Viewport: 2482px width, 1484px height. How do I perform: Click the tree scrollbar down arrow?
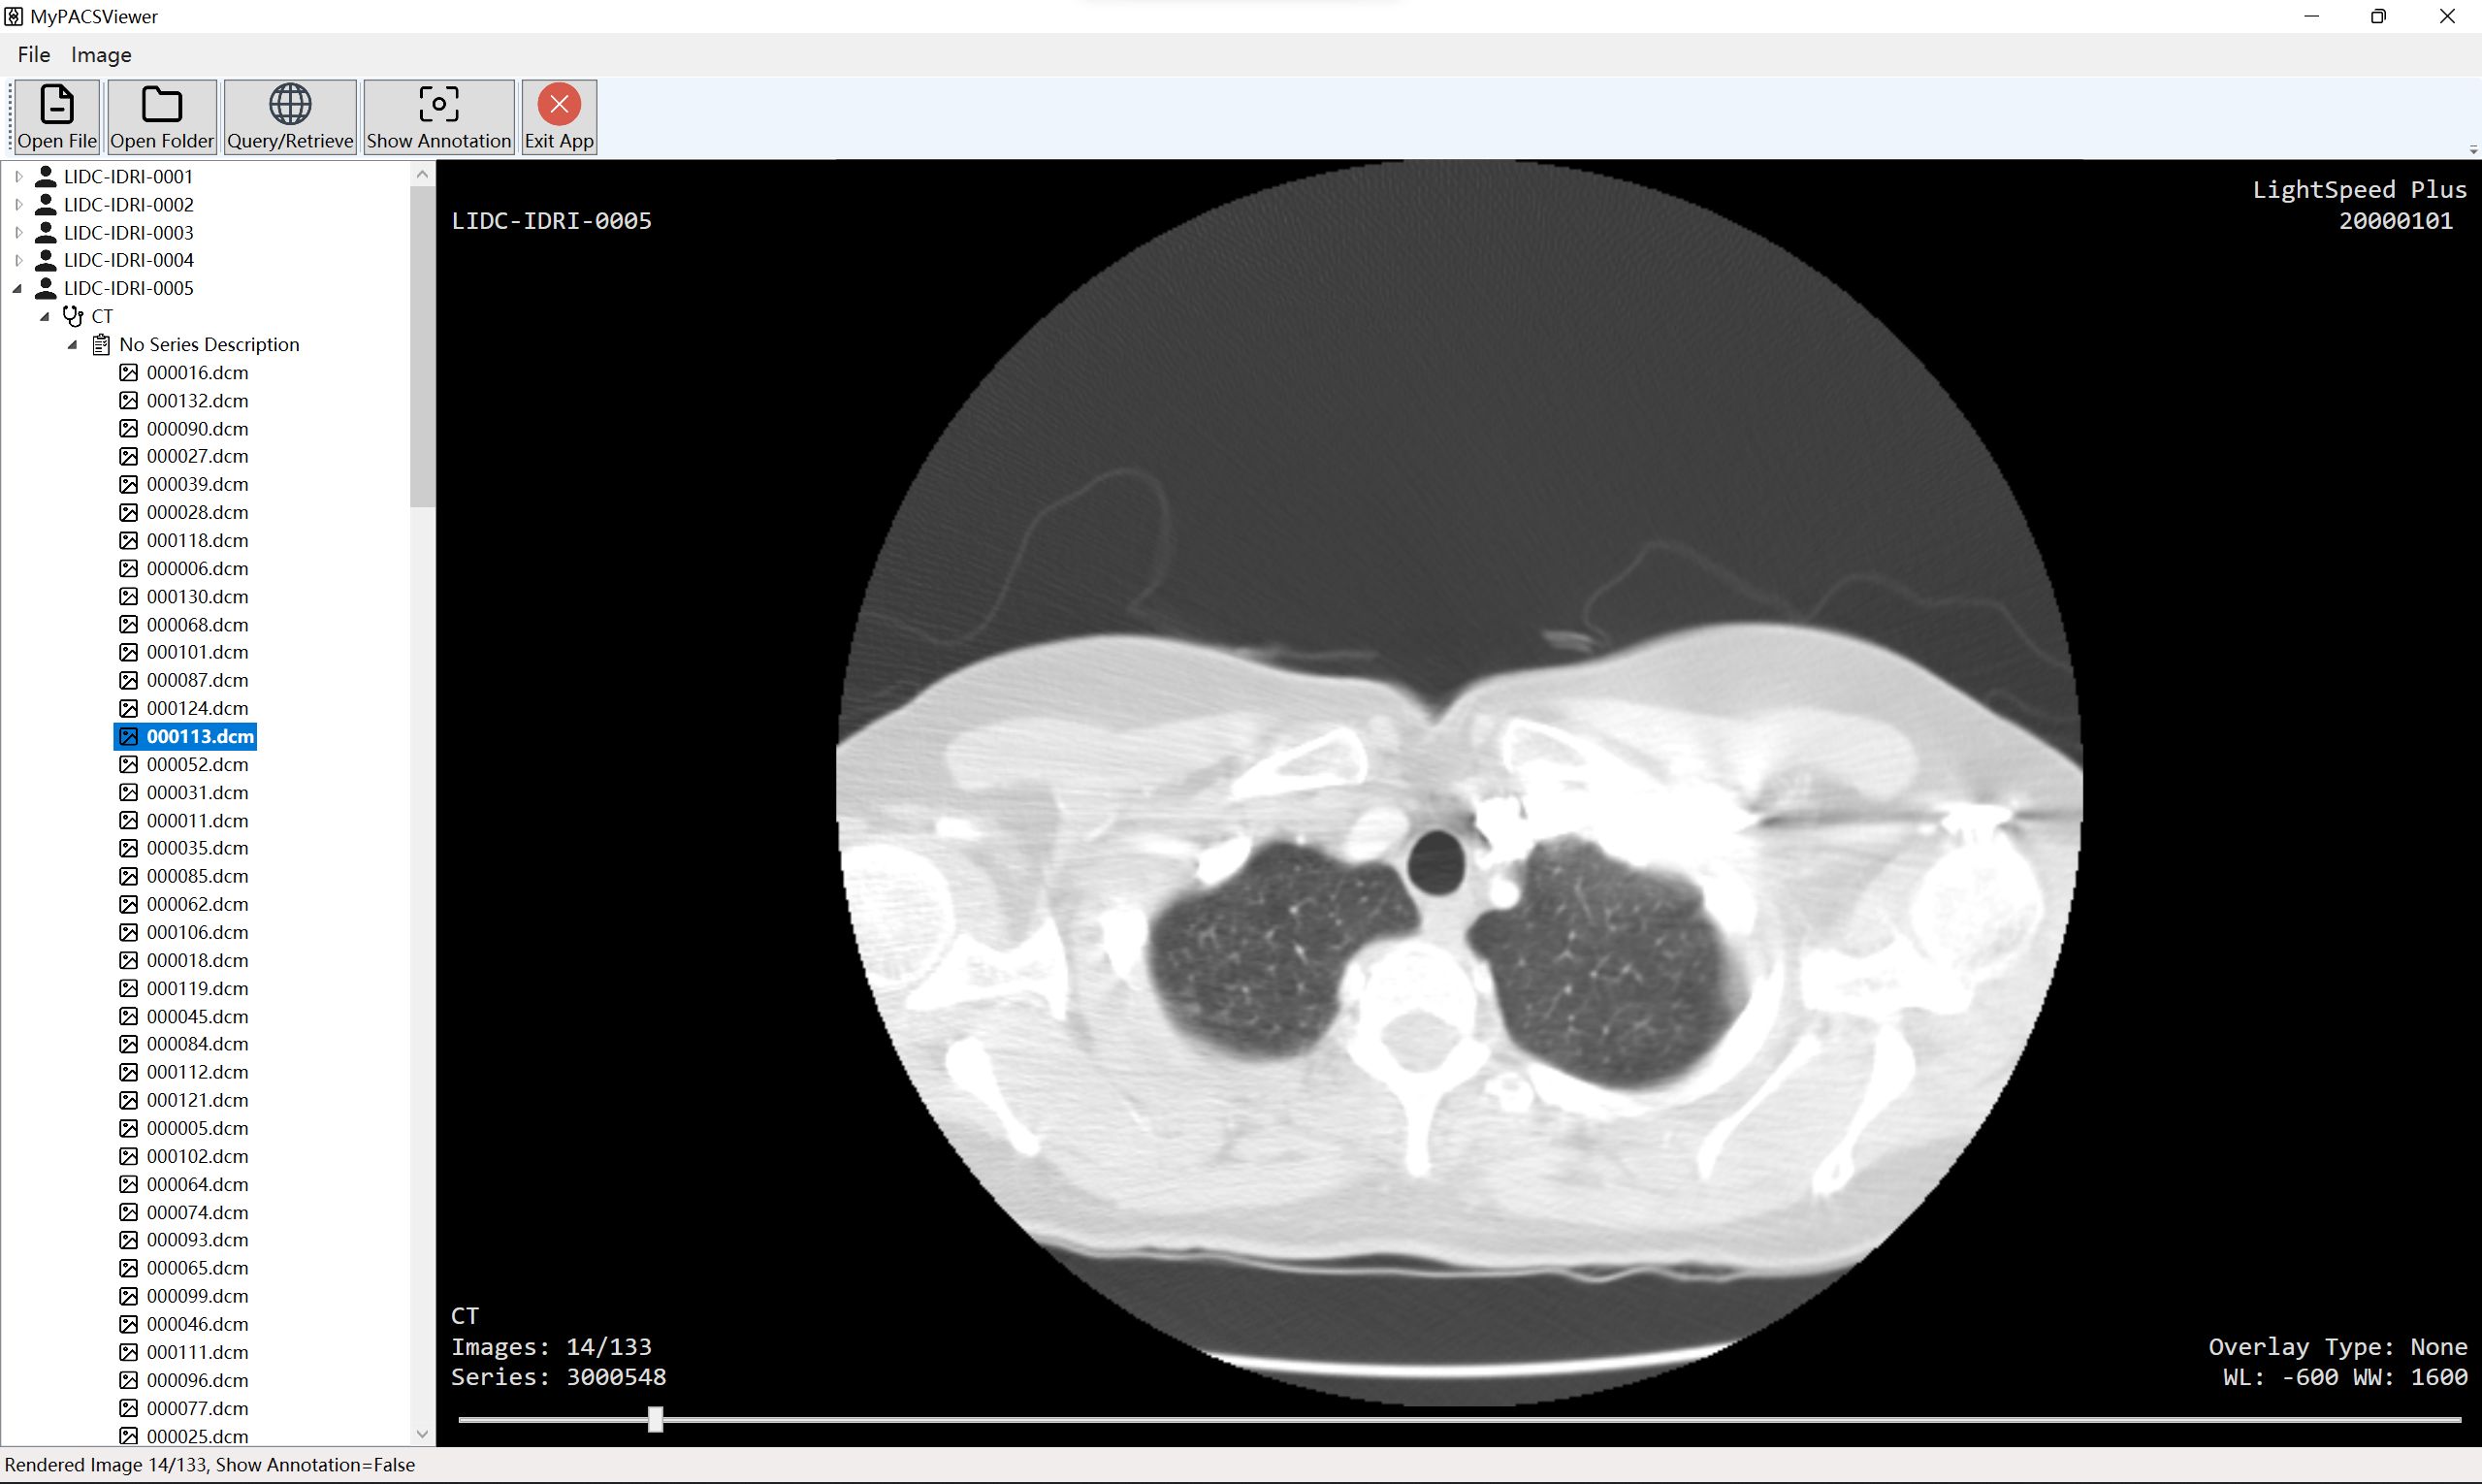[x=422, y=1434]
